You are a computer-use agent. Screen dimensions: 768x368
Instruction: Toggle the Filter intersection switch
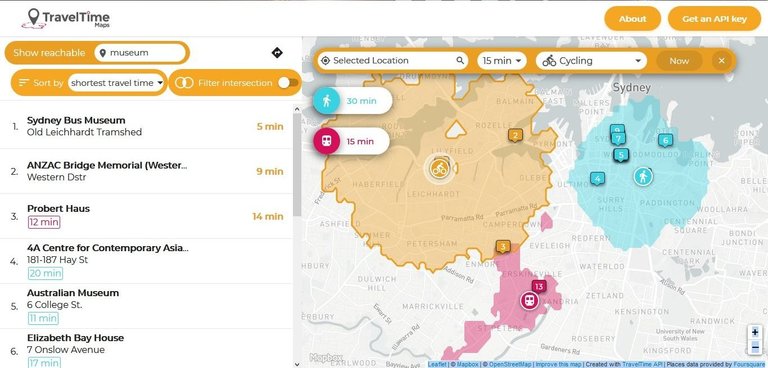pyautogui.click(x=288, y=83)
